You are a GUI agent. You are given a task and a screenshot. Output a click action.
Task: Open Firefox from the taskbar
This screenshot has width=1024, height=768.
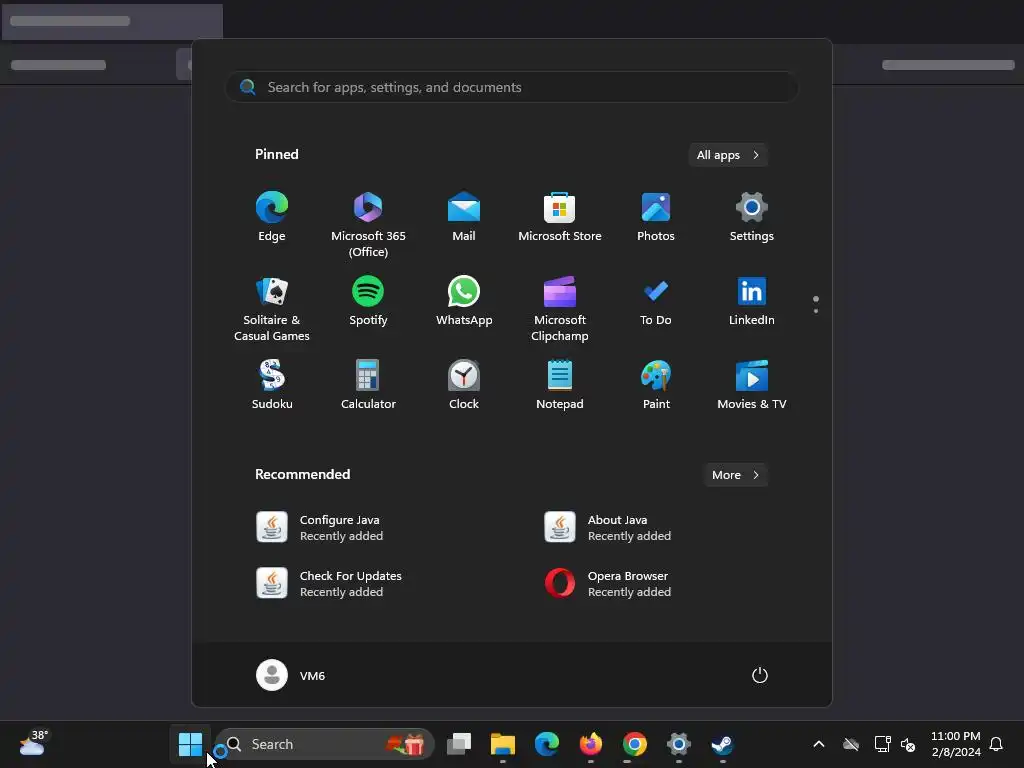click(591, 744)
